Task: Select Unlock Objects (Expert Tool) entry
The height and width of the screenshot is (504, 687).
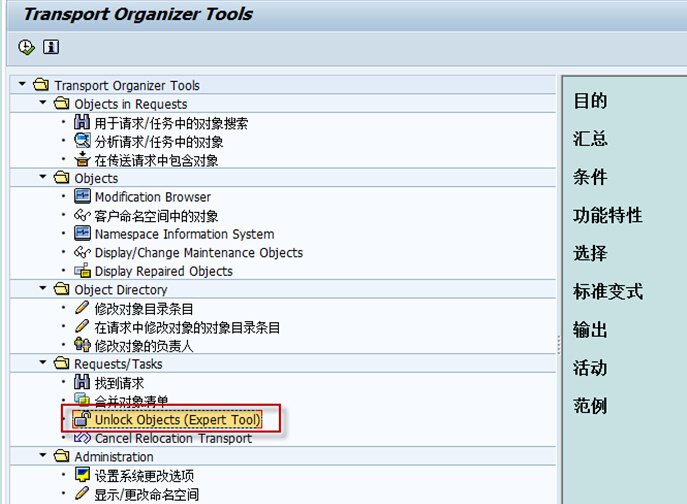Action: (177, 419)
